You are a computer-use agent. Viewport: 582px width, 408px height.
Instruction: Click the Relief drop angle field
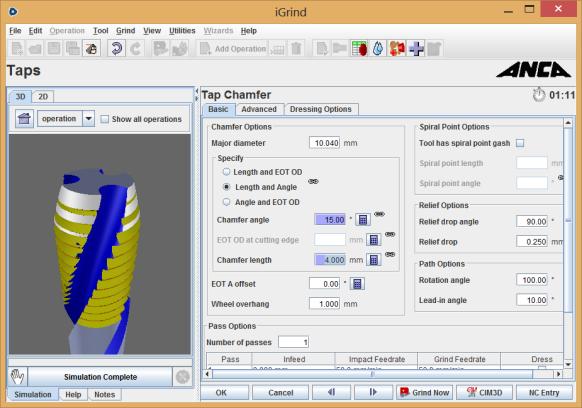coord(532,222)
